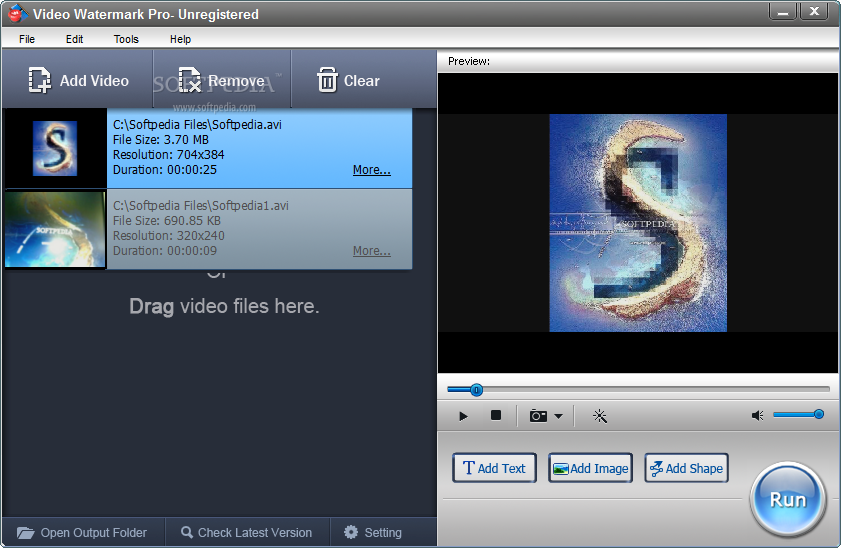This screenshot has height=548, width=841.
Task: Add an image watermark
Action: (590, 468)
